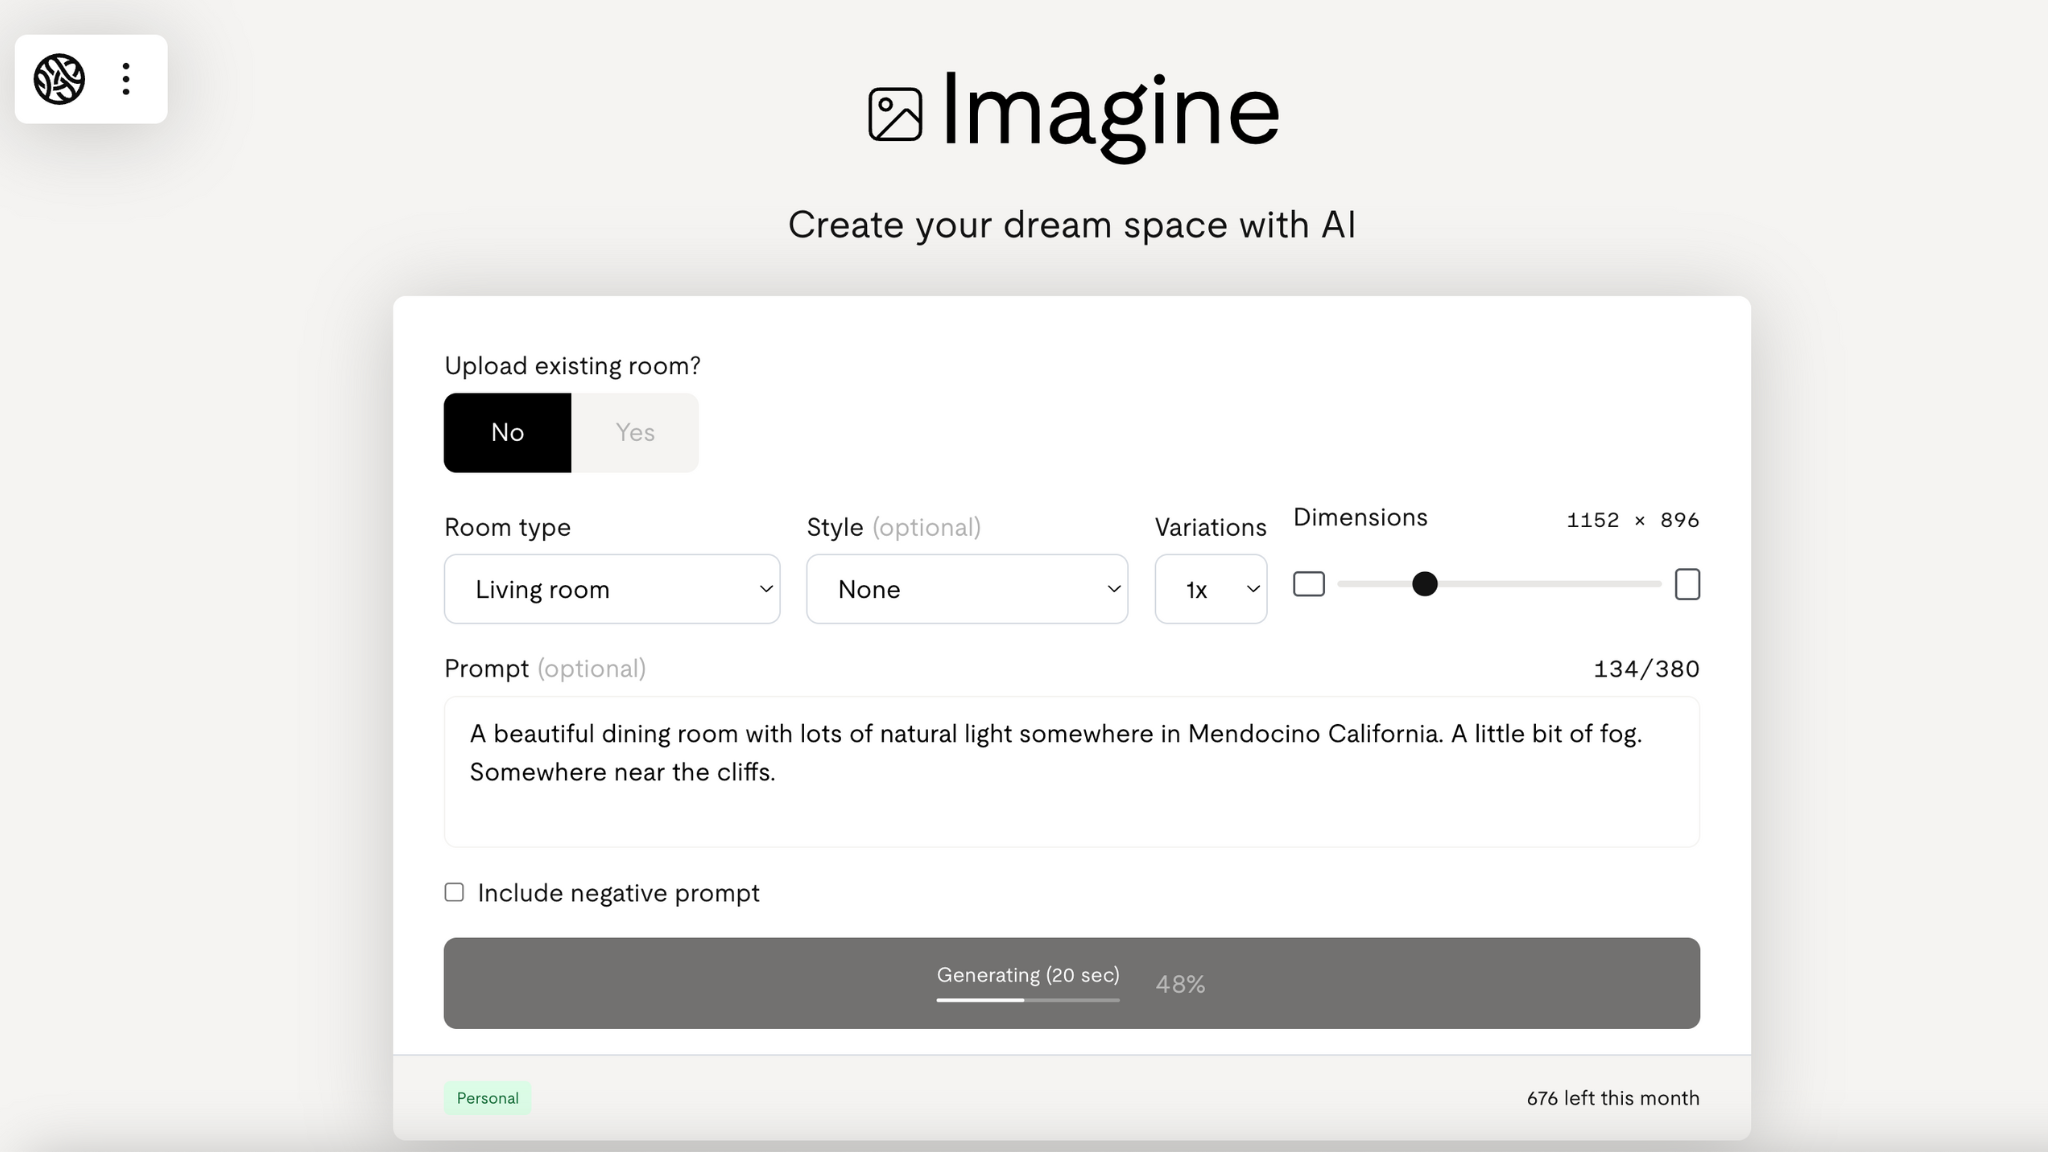Viewport: 2048px width, 1152px height.
Task: Click the Include negative prompt label
Action: point(618,893)
